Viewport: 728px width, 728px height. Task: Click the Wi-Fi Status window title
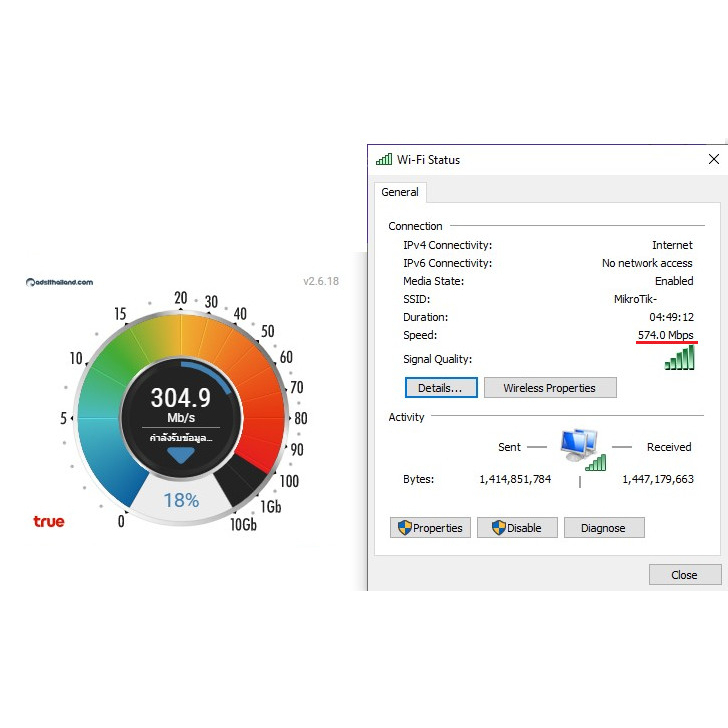click(428, 160)
